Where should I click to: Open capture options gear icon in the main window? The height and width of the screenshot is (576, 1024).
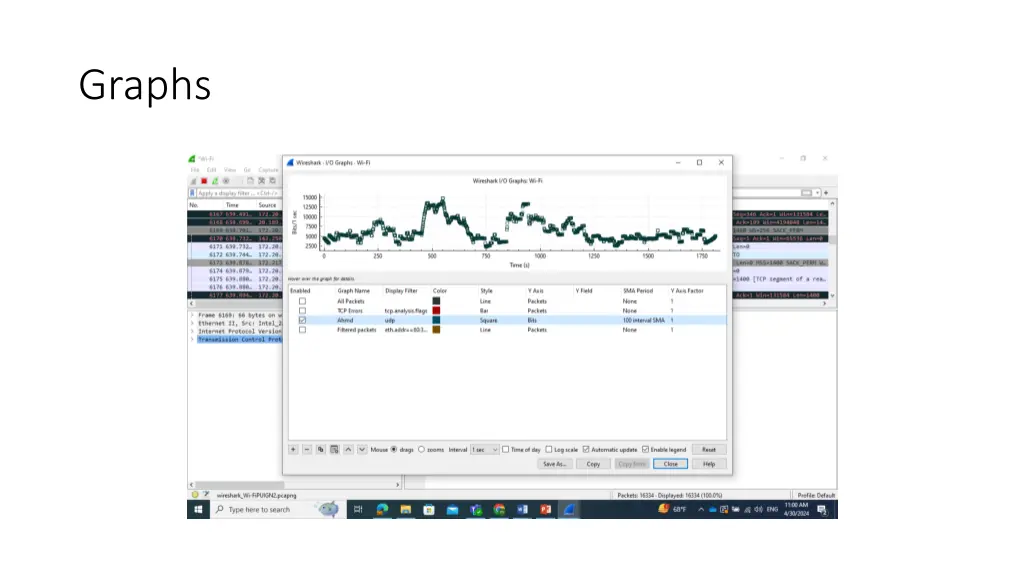click(226, 181)
